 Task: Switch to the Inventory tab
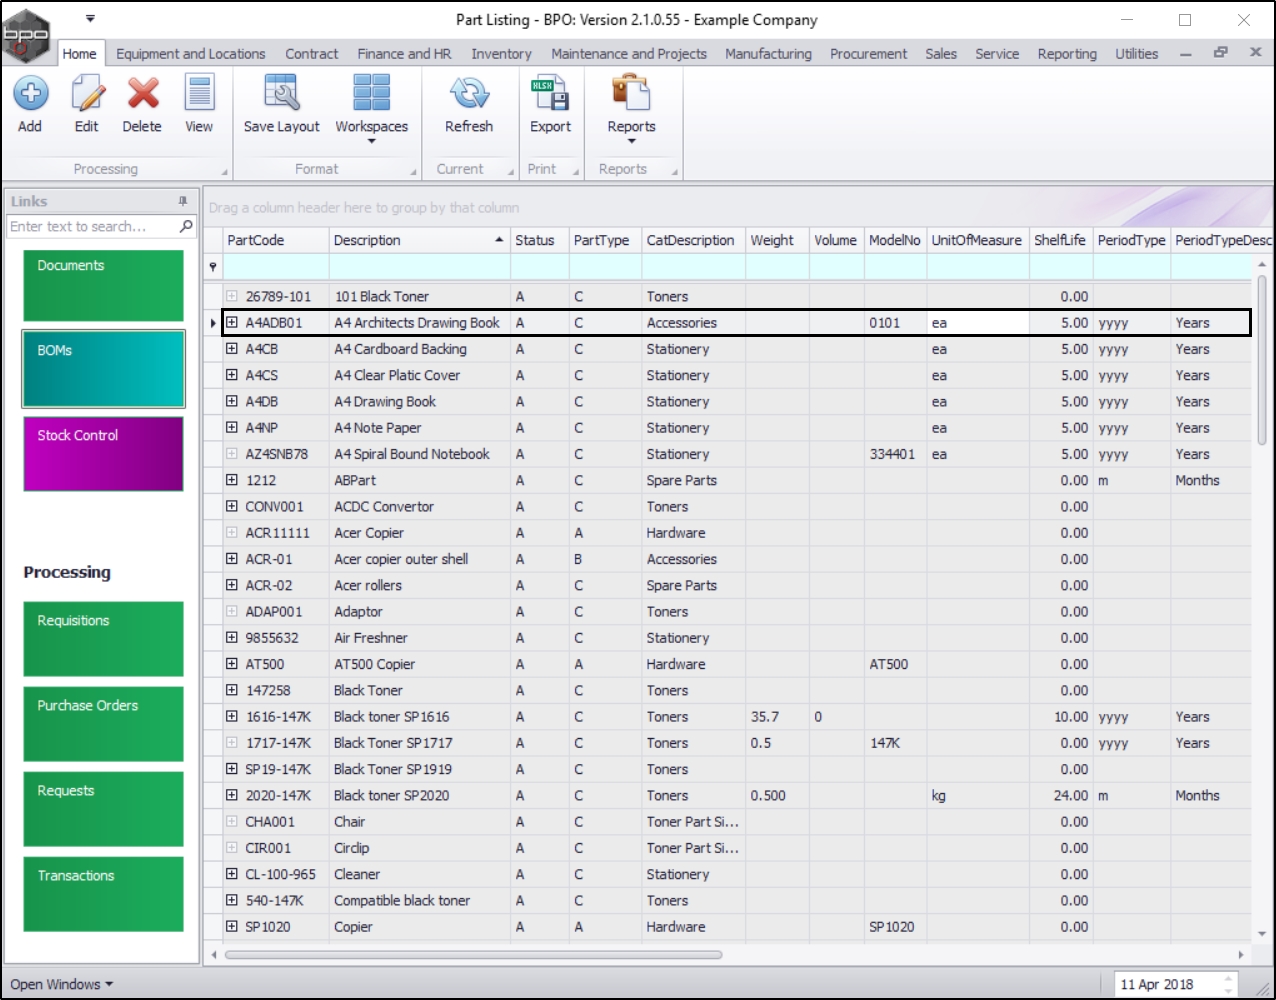tap(501, 54)
